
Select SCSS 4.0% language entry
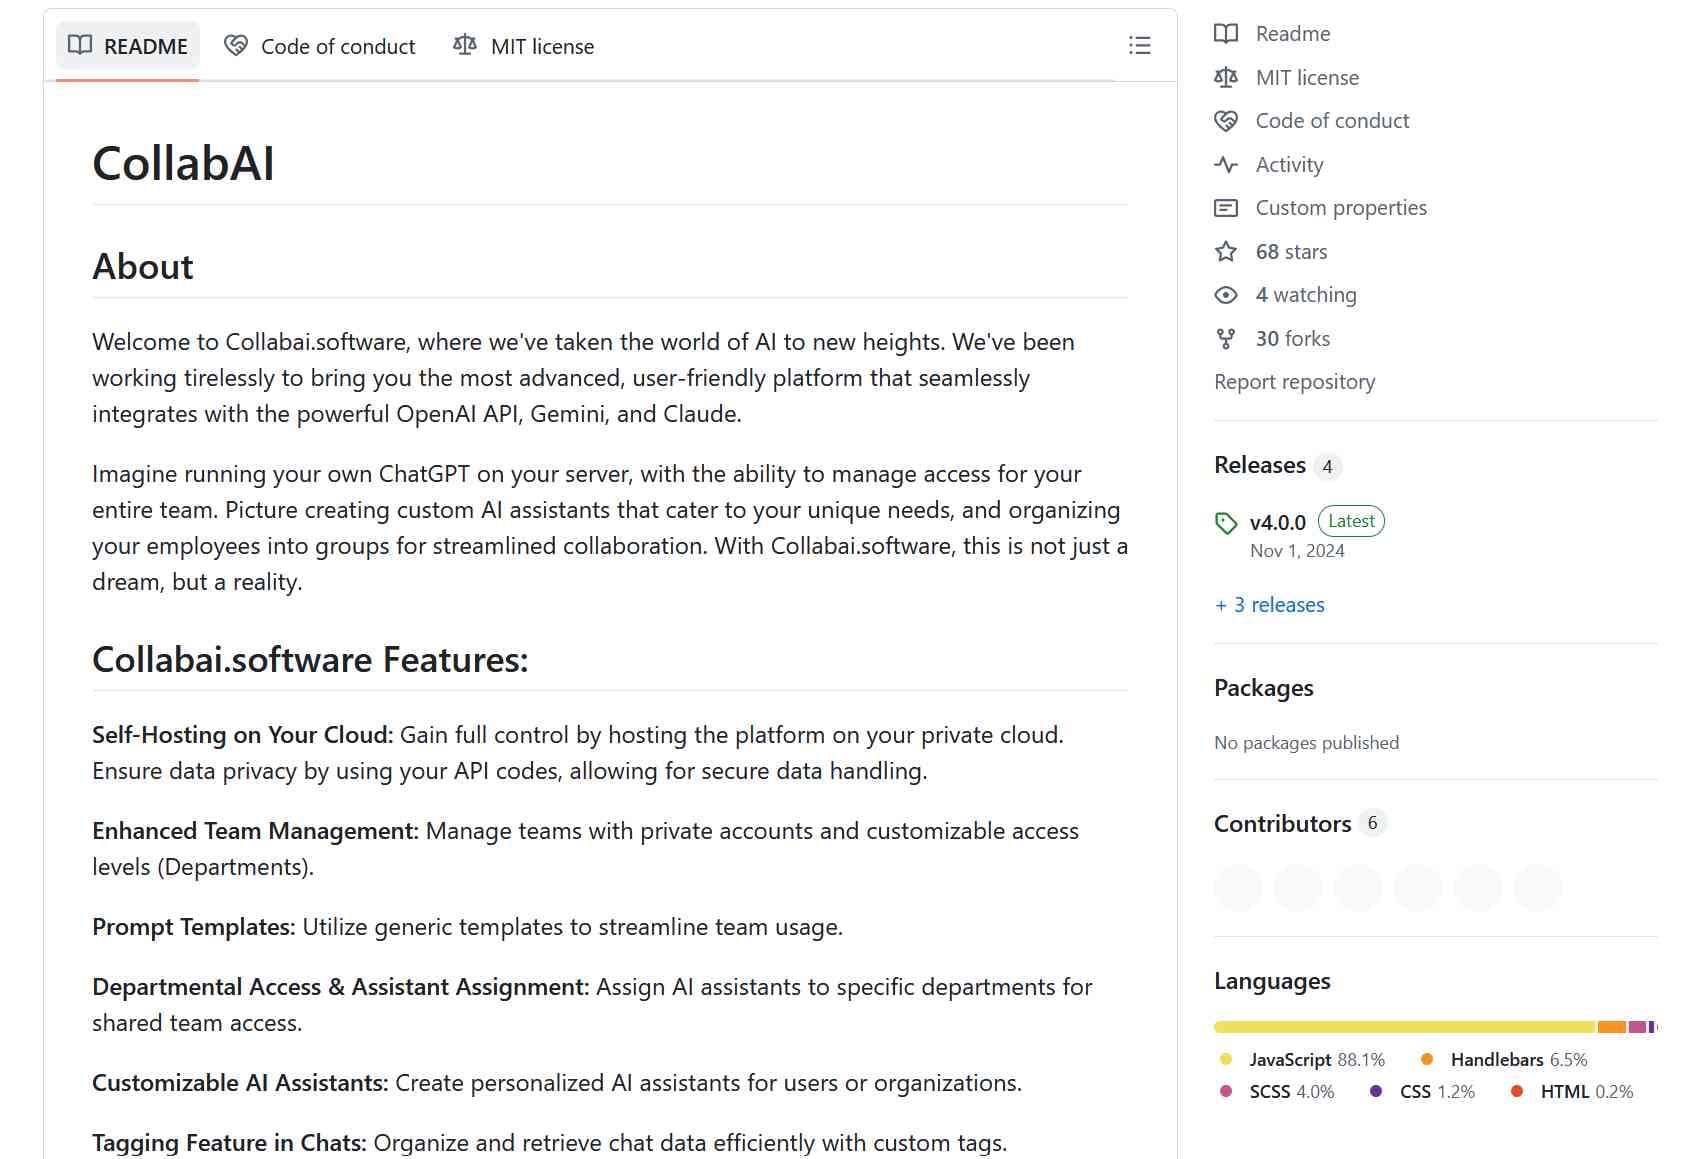point(1276,1092)
